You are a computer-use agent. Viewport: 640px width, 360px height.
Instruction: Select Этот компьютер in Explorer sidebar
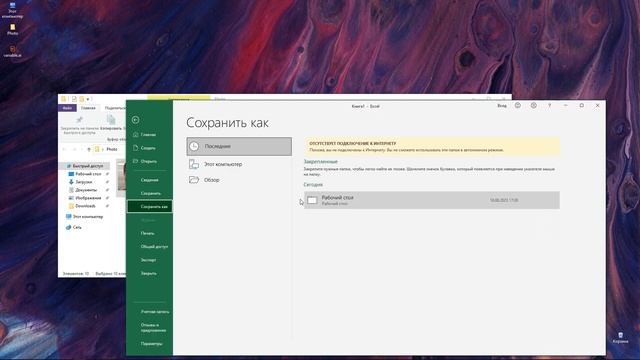(84, 217)
